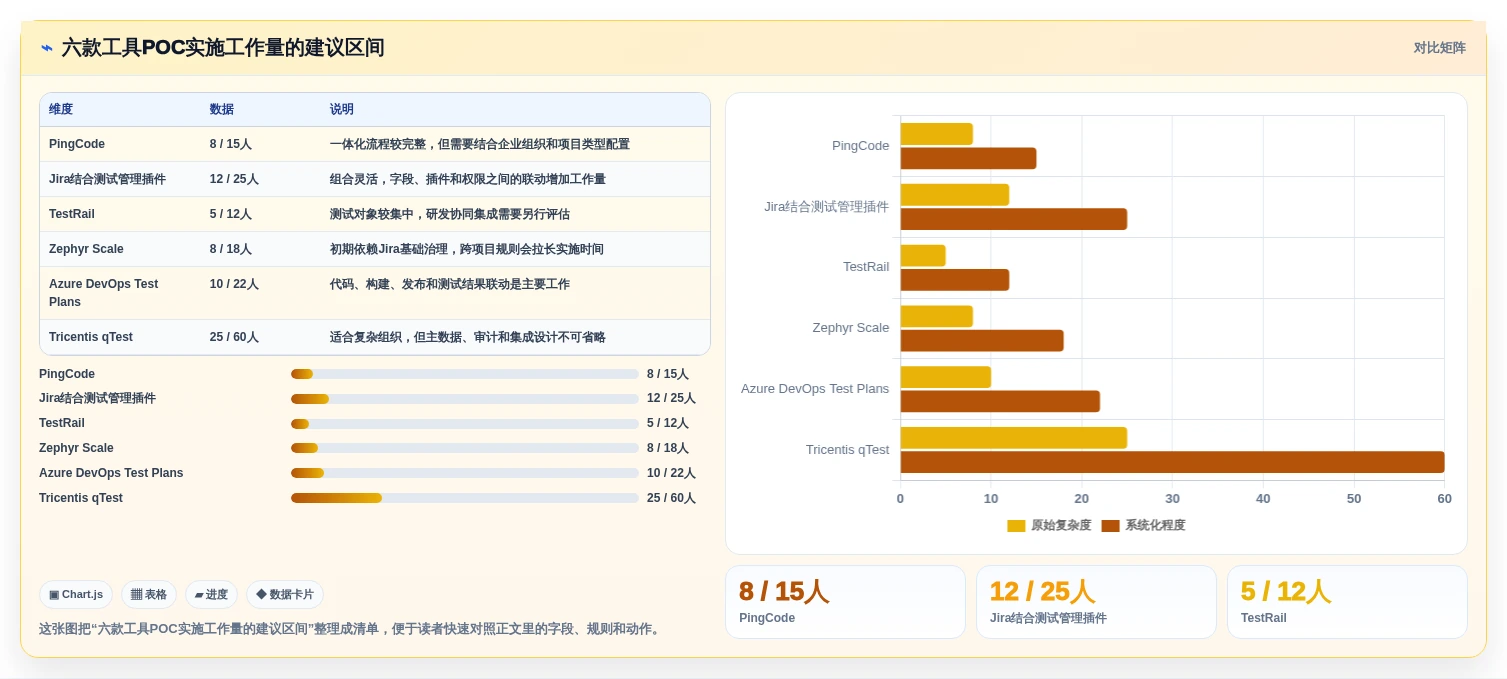Click Azure DevOps Test Plans yellow chart bar
This screenshot has height=679, width=1507.
tap(945, 377)
